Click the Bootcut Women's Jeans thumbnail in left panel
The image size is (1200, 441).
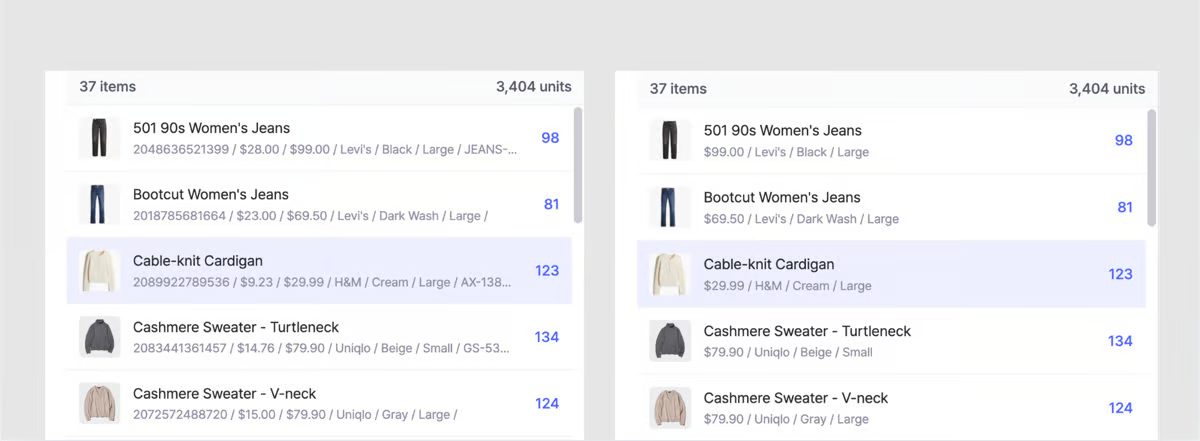pos(99,204)
